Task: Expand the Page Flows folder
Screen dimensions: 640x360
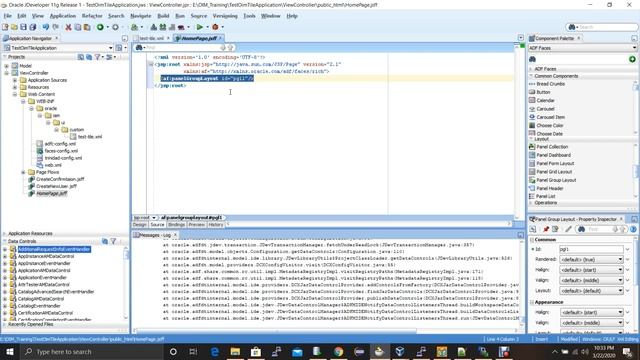Action: 23,172
